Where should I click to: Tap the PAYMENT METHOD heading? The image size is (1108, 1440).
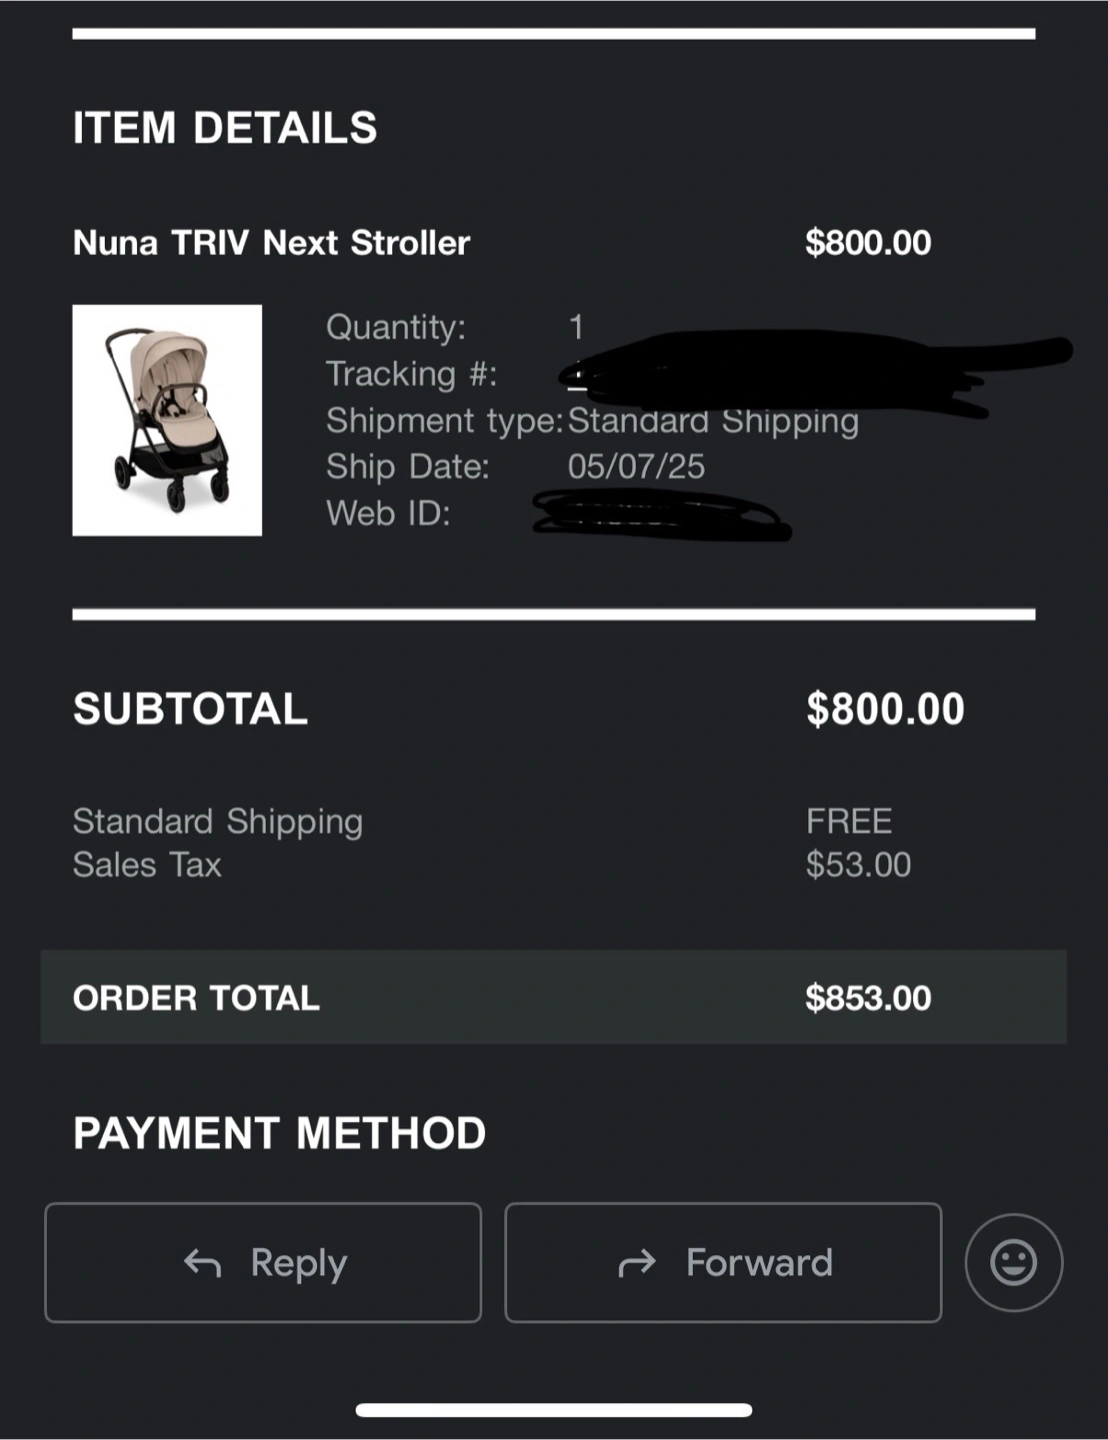click(279, 1133)
